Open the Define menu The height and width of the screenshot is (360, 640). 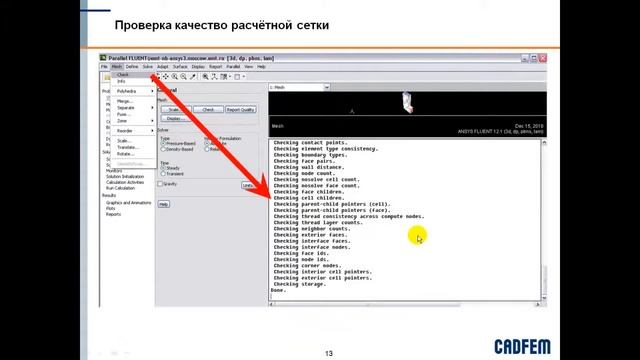coord(132,67)
